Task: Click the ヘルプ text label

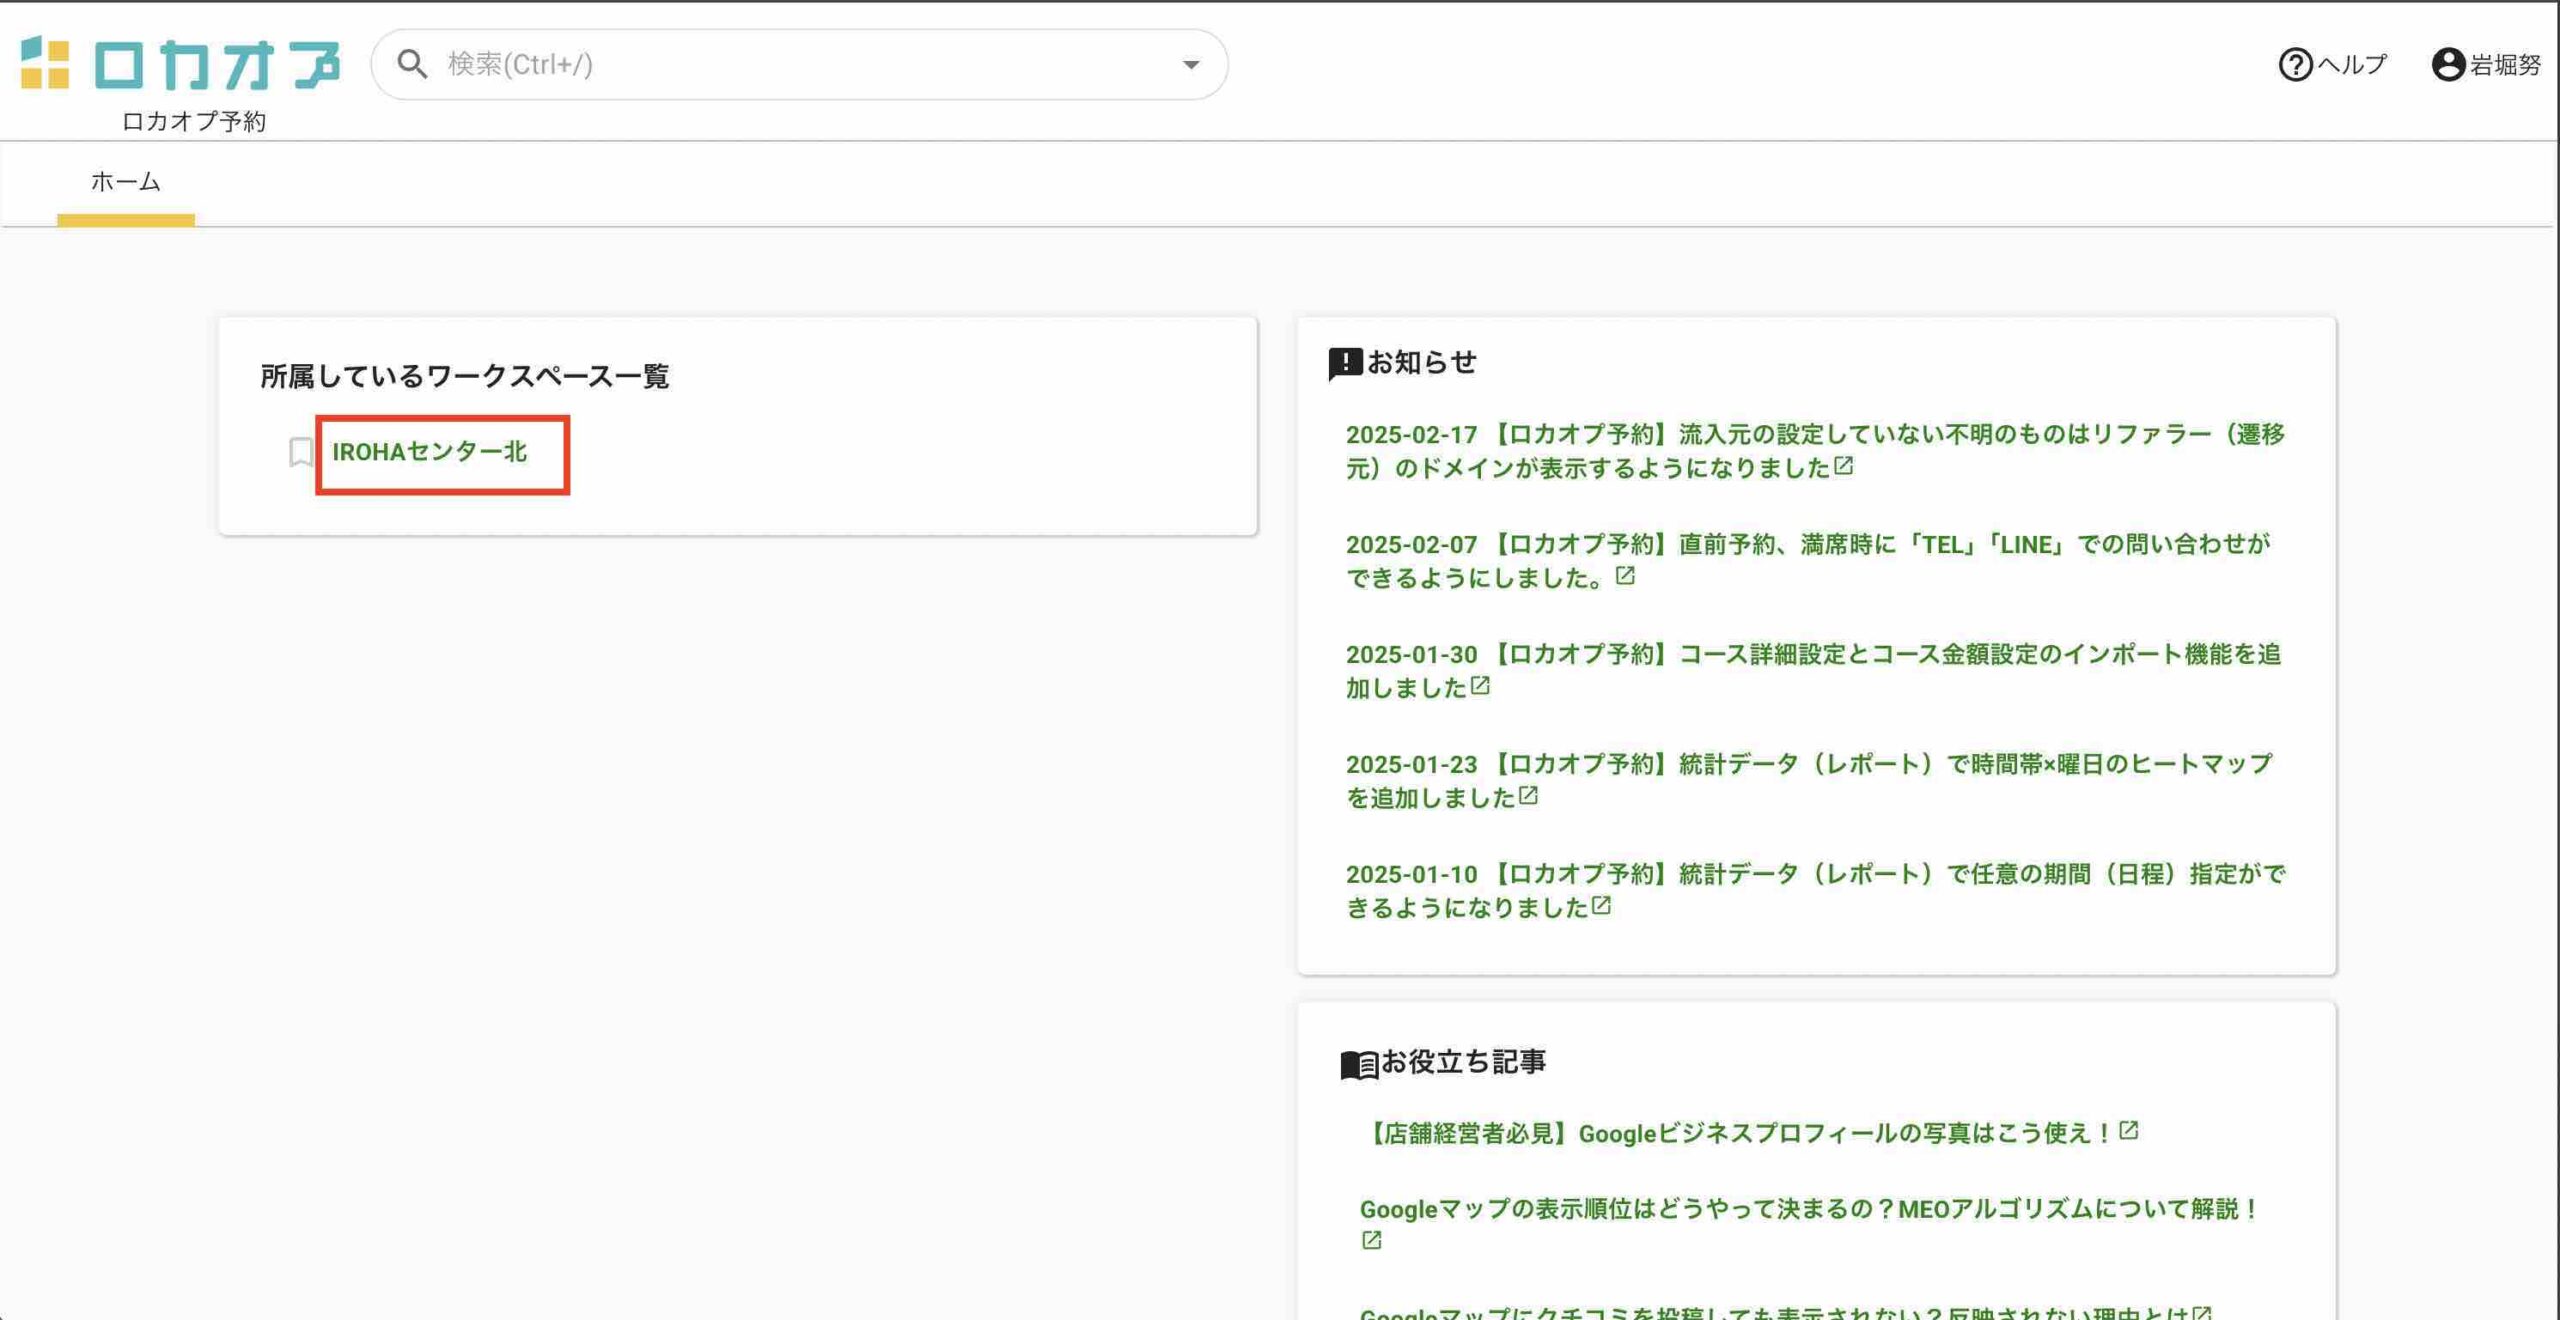Action: 2352,65
